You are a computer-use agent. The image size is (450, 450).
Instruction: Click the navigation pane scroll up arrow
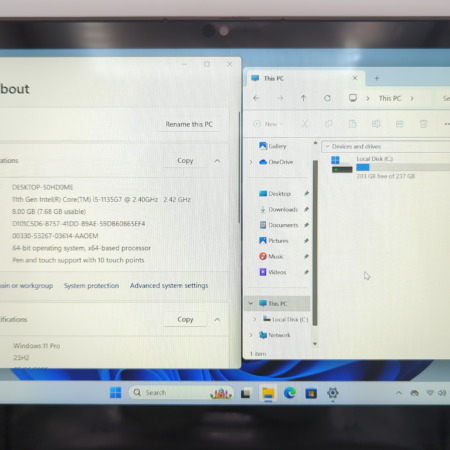tap(315, 143)
